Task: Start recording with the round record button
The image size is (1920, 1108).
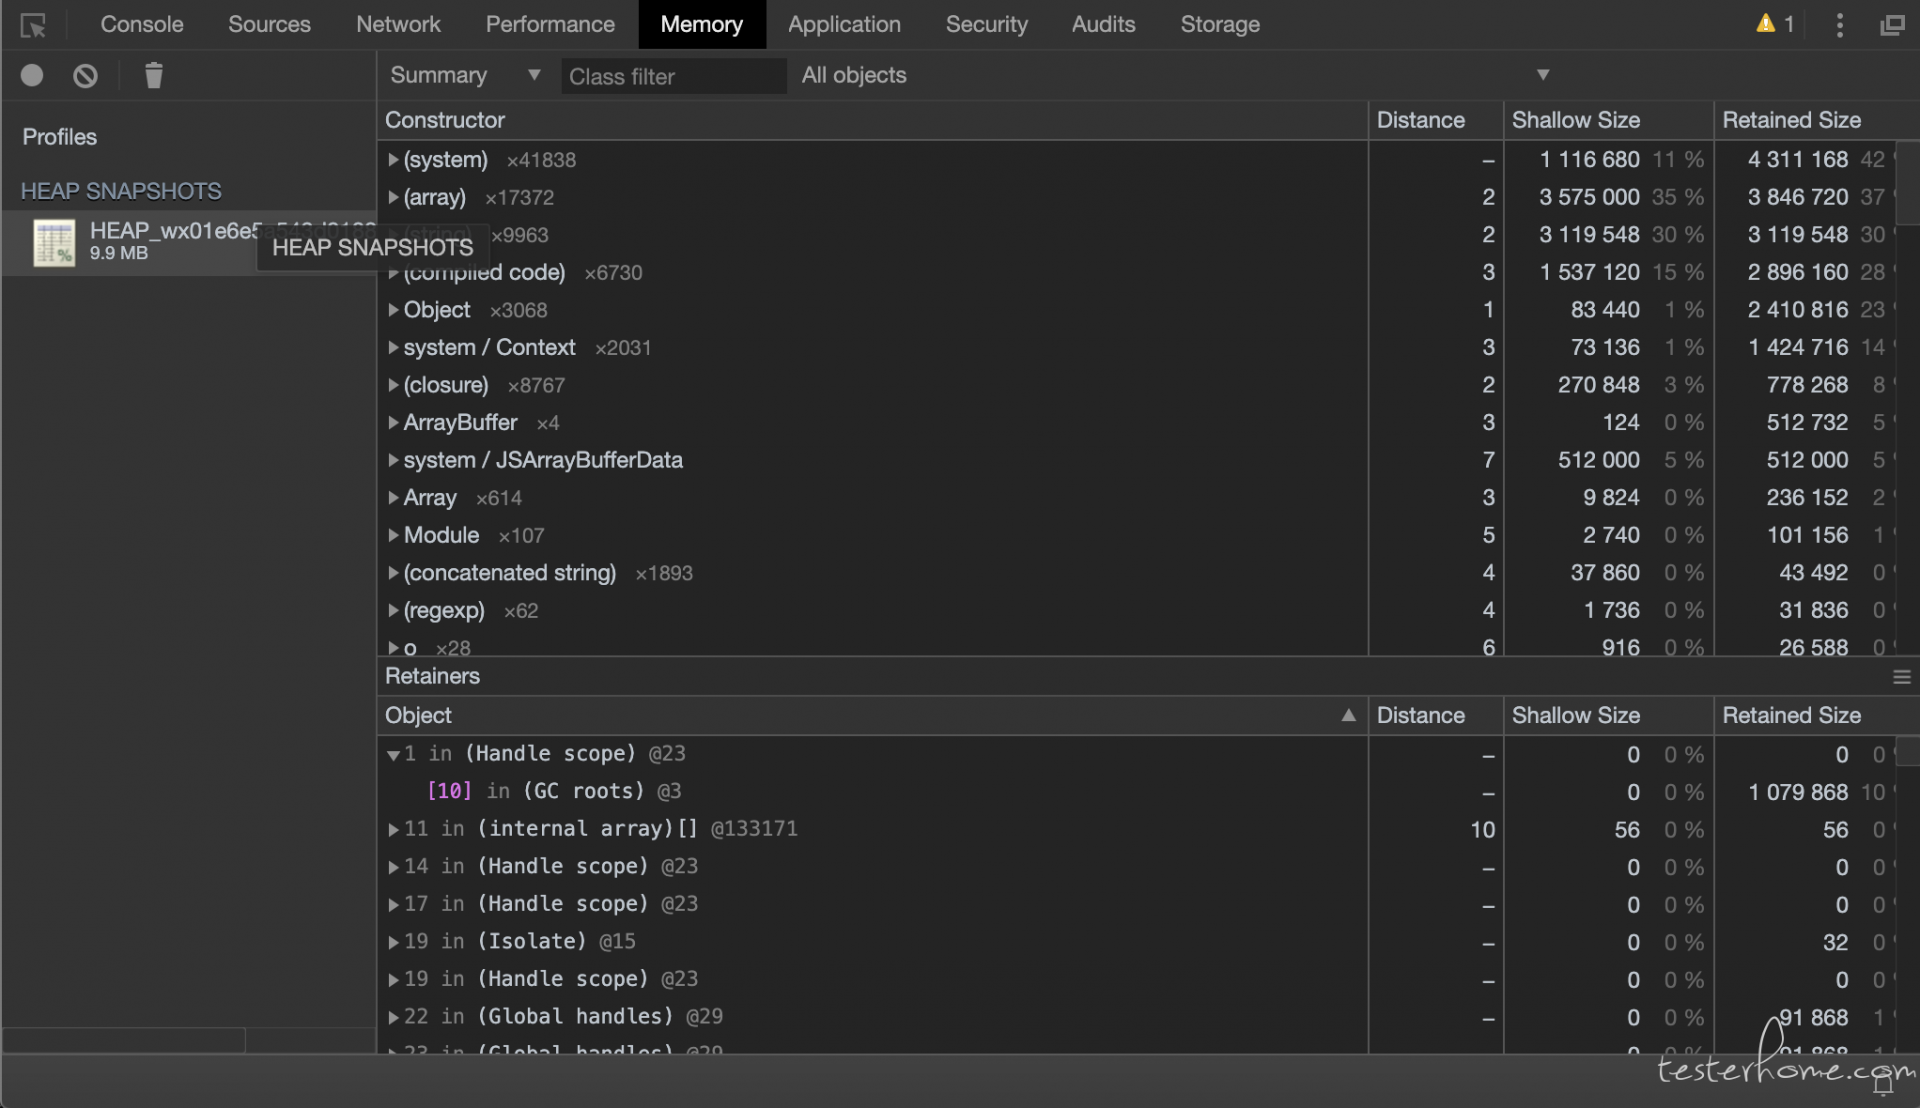Action: coord(32,75)
